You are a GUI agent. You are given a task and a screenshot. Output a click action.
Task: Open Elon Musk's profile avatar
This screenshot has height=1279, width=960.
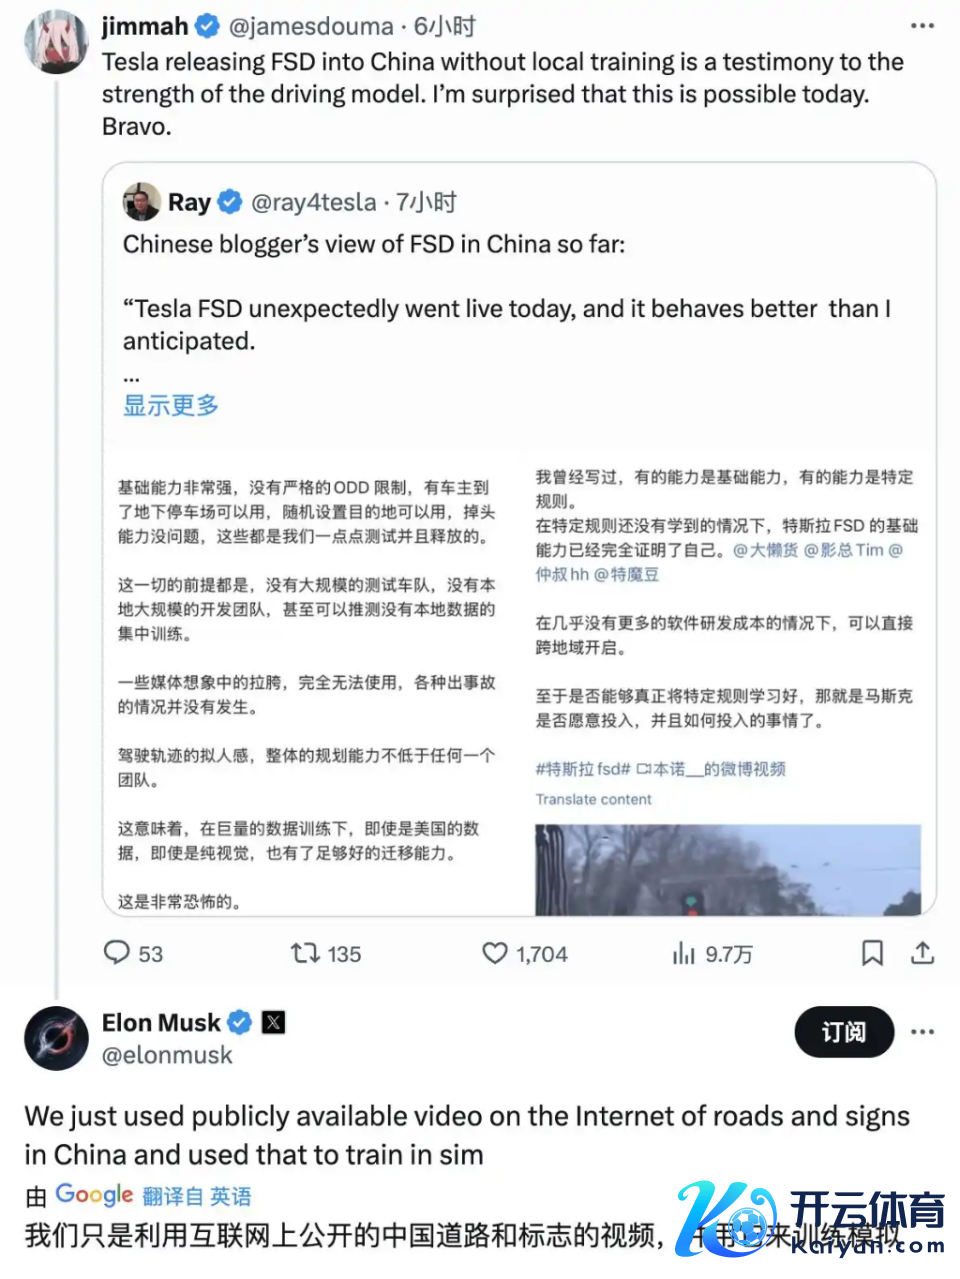coord(57,1038)
